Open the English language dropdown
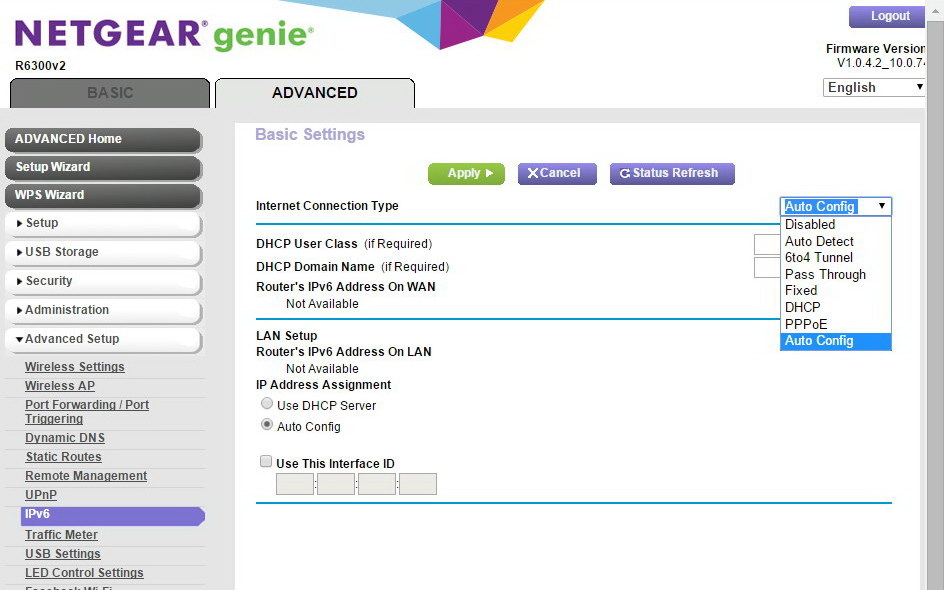The image size is (944, 590). coord(875,87)
